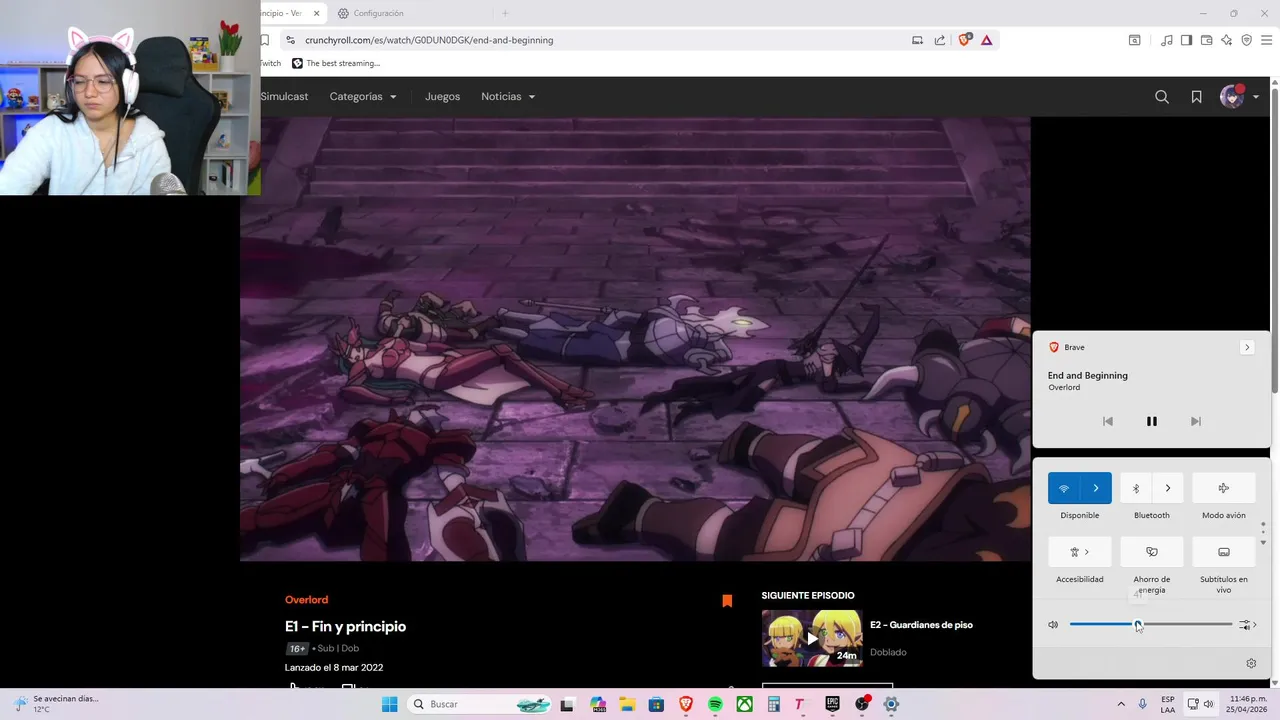Open the E2 – Guardianes de piso title
Screen dimensions: 1280x720
(x=921, y=625)
